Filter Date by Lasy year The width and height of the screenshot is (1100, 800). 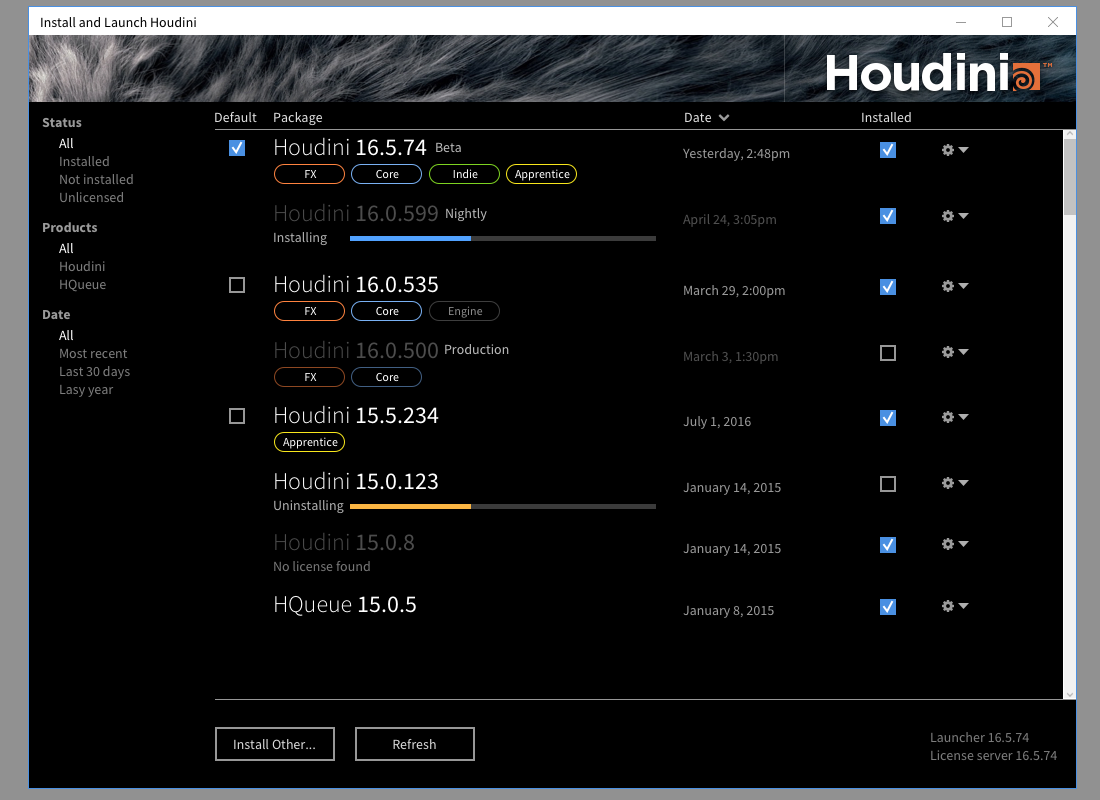[x=86, y=390]
